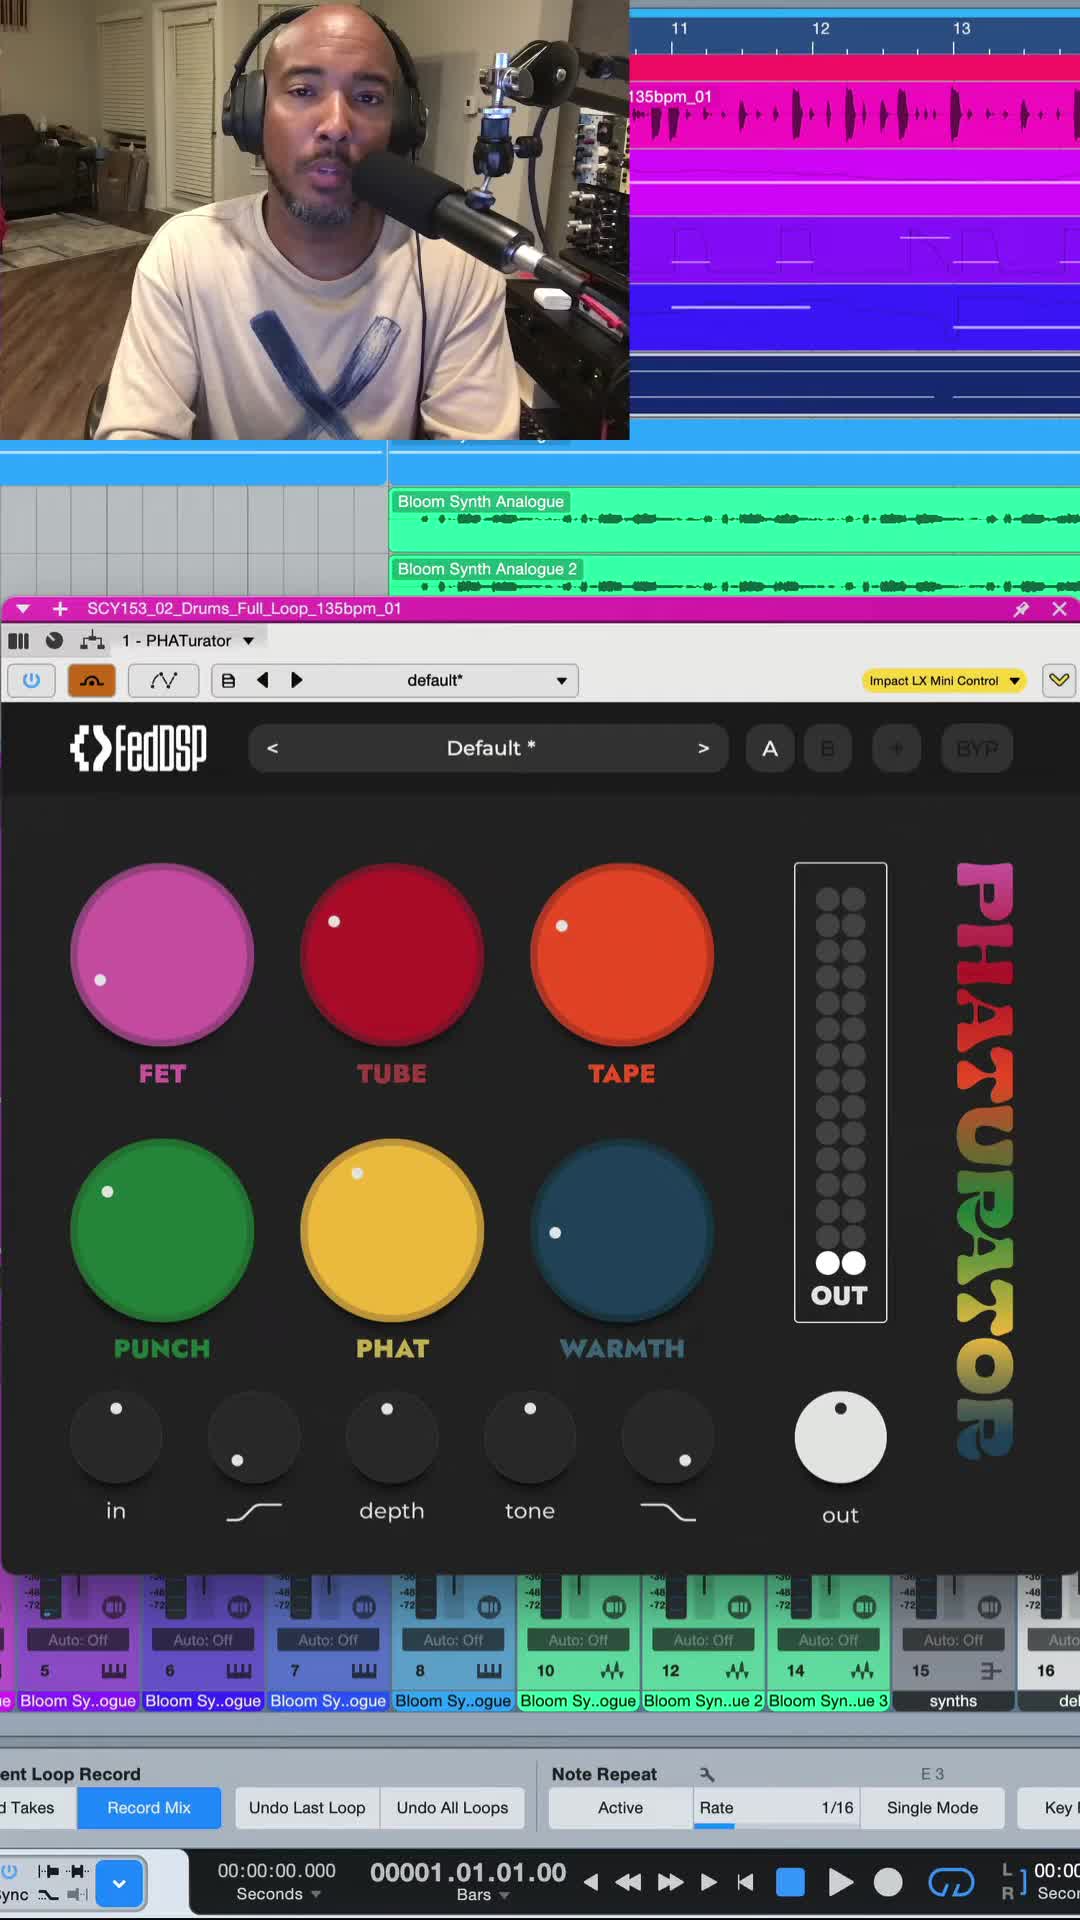Click the small 'in' gain knob
The width and height of the screenshot is (1080, 1920).
point(116,1437)
